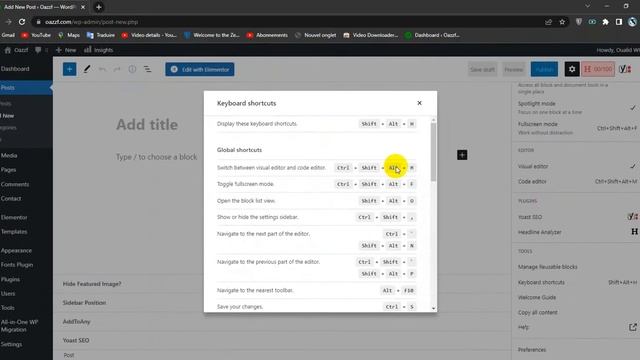
Task: Open Contact in the admin sidebar
Action: [11, 198]
